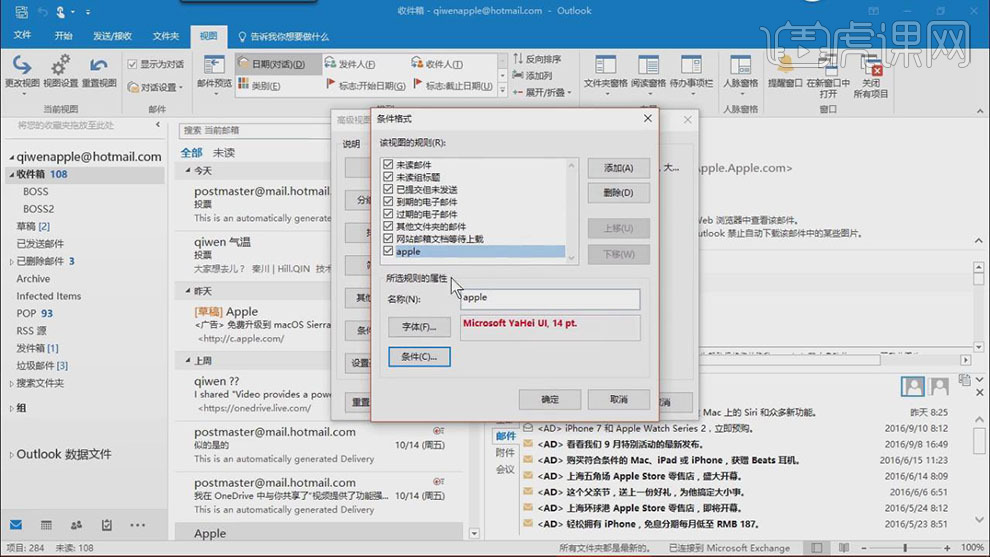Image resolution: width=990 pixels, height=557 pixels.
Task: Open the 文件夹 ribbon tab
Action: tap(165, 36)
